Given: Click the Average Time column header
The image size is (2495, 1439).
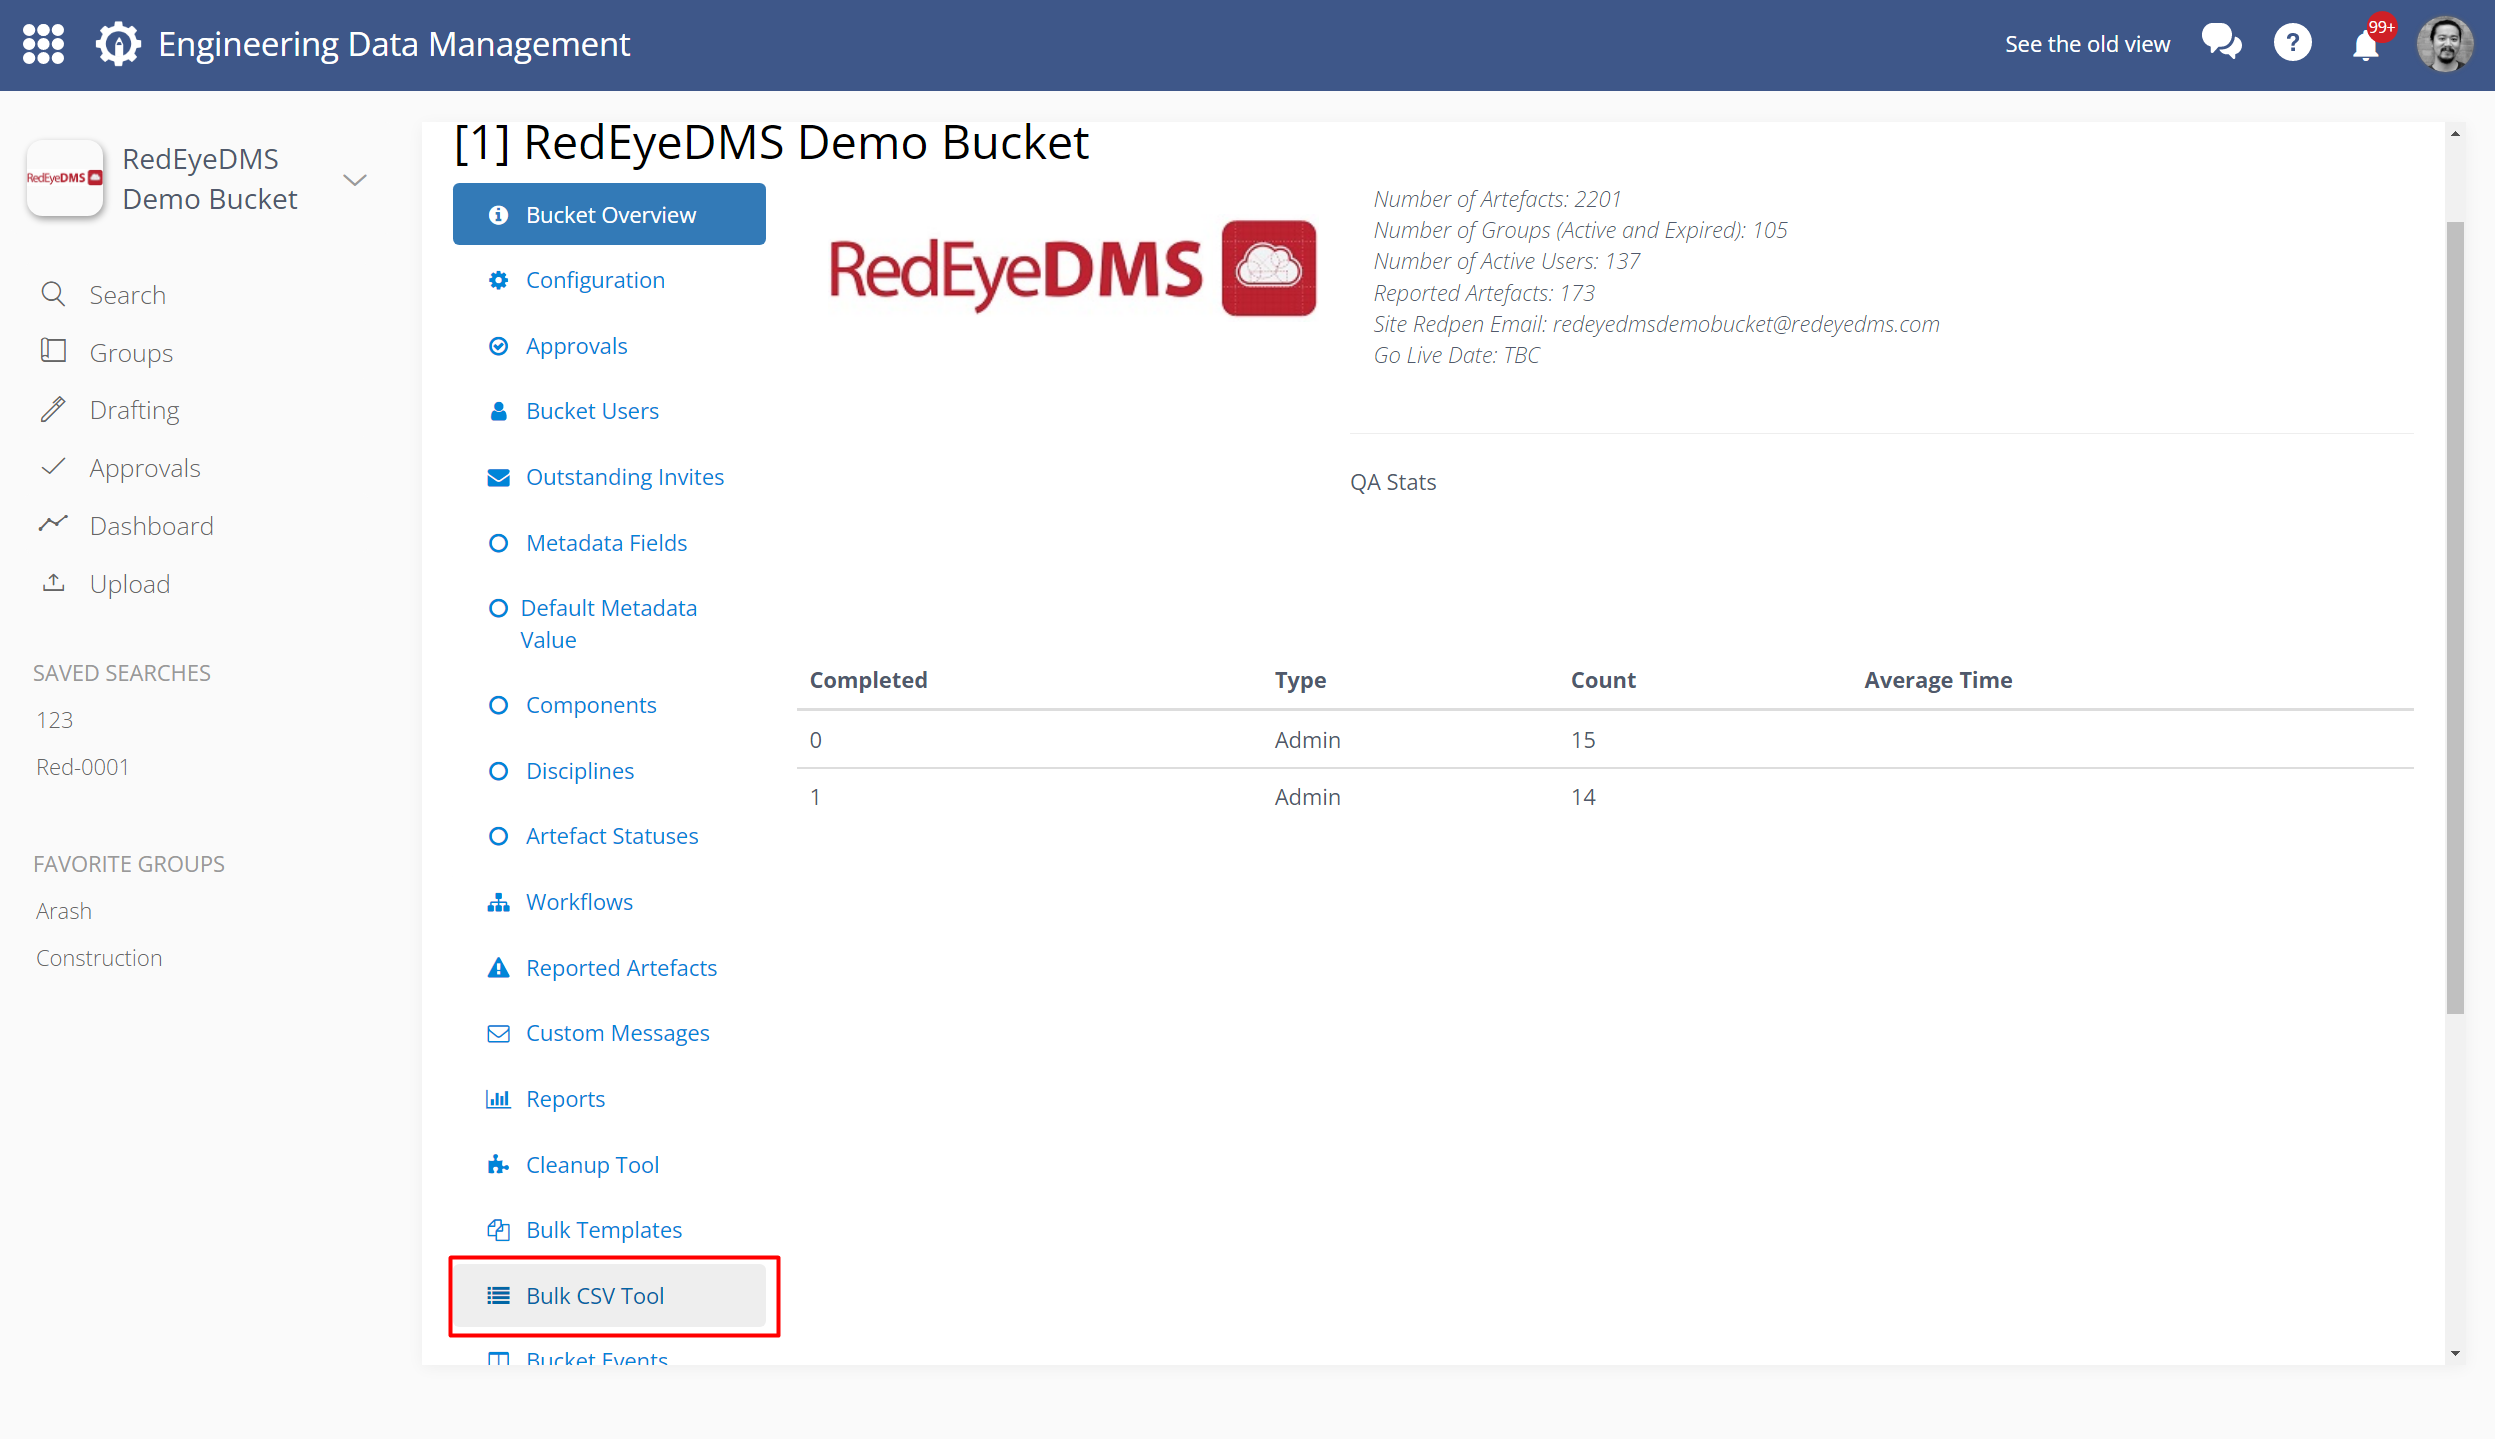Looking at the screenshot, I should point(1938,680).
